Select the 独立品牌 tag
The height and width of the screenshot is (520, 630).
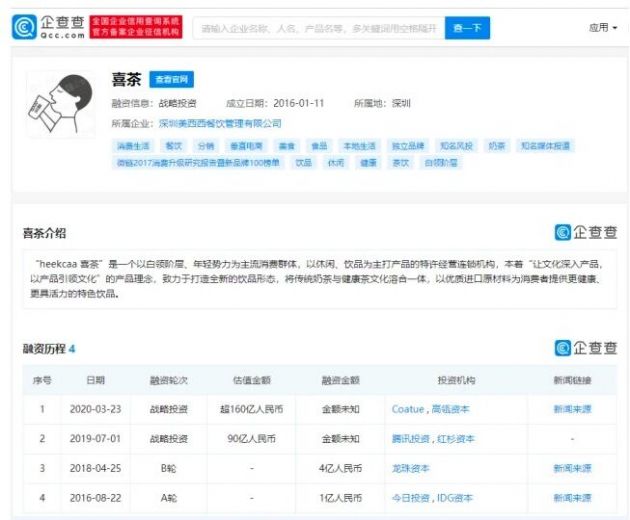tap(408, 146)
